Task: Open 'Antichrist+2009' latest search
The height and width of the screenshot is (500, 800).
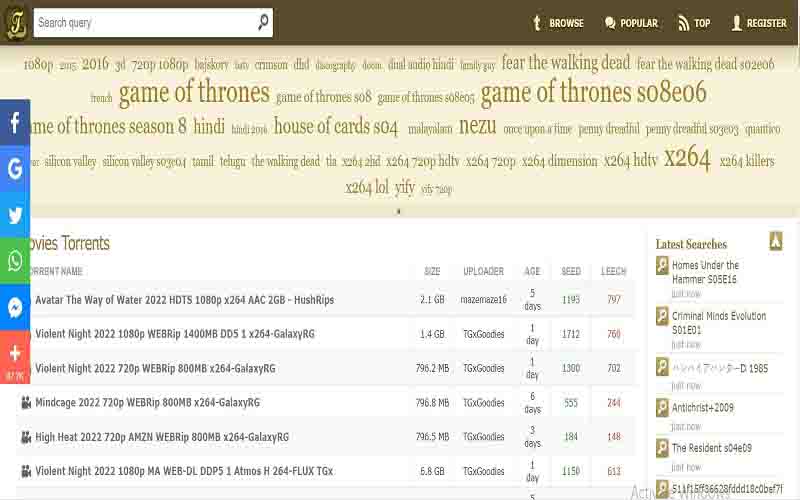Action: tap(703, 408)
